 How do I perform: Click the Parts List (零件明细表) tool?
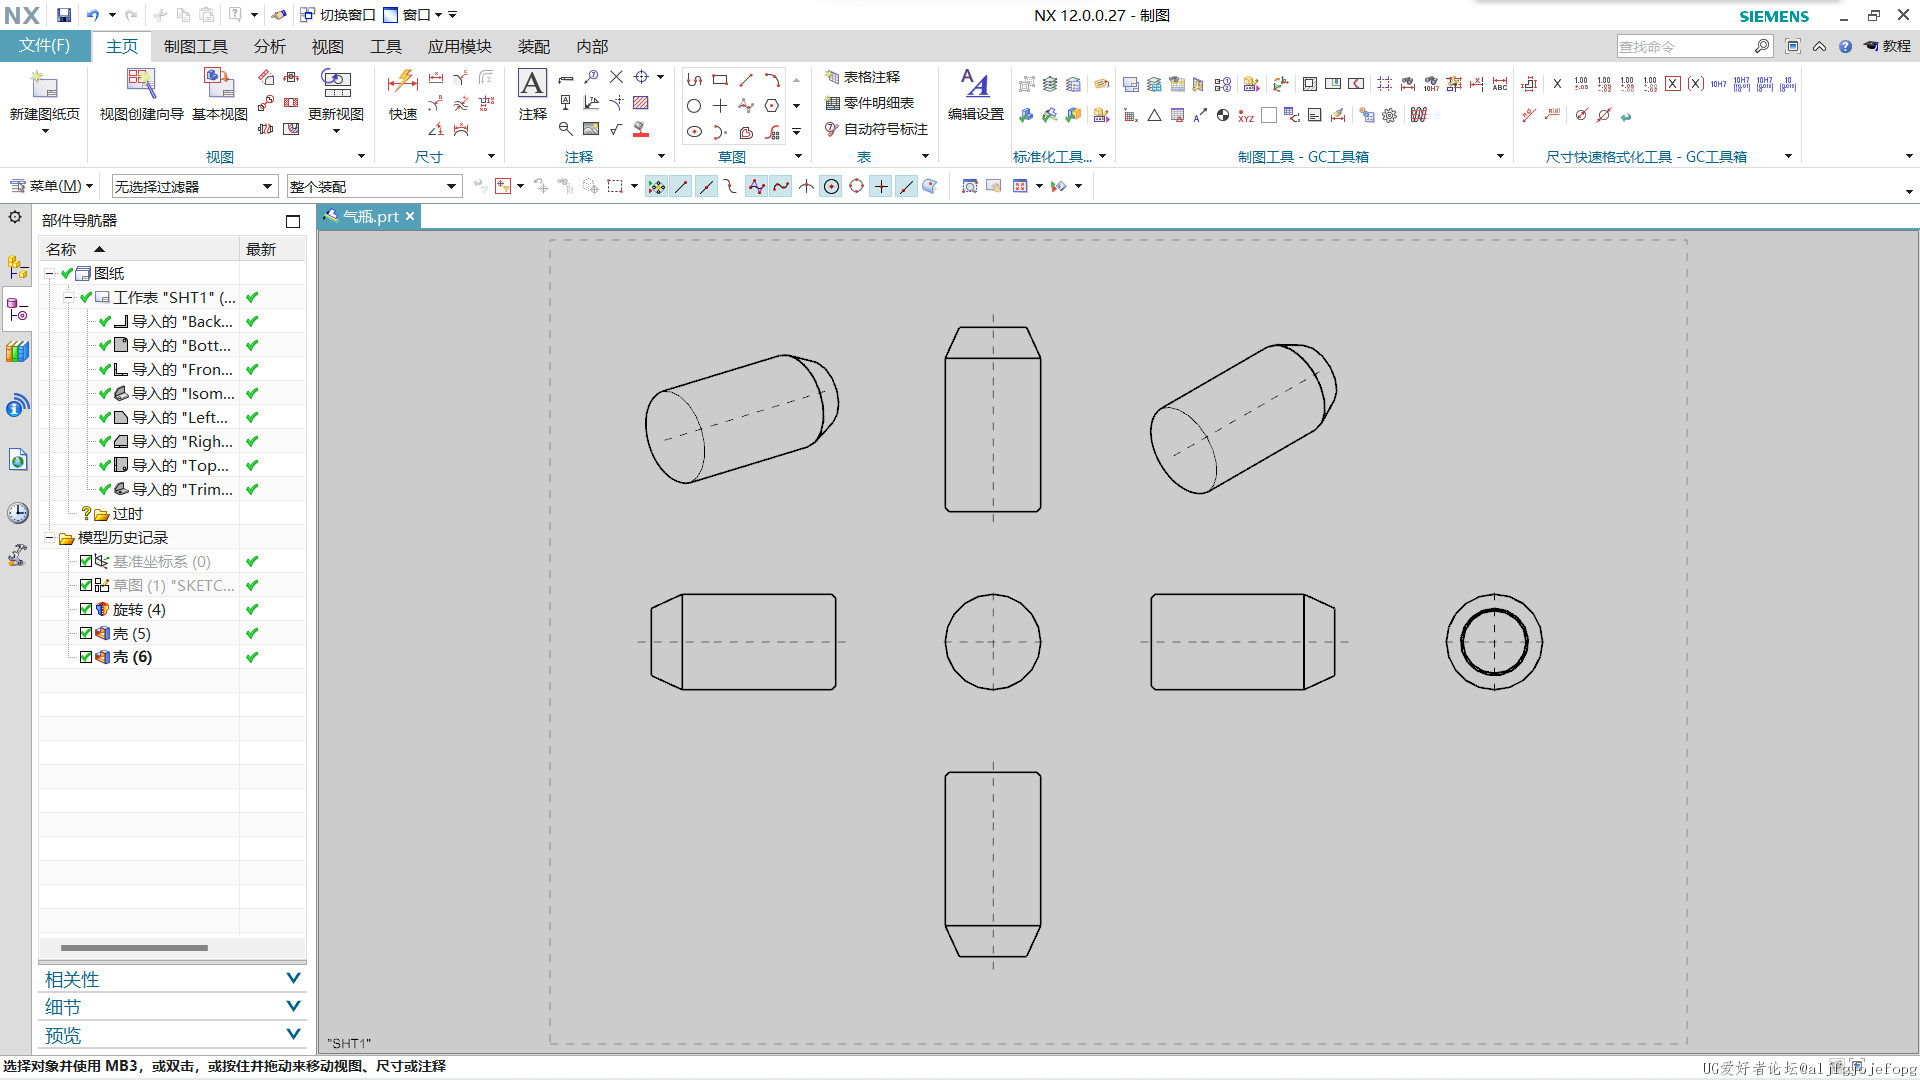pos(869,103)
